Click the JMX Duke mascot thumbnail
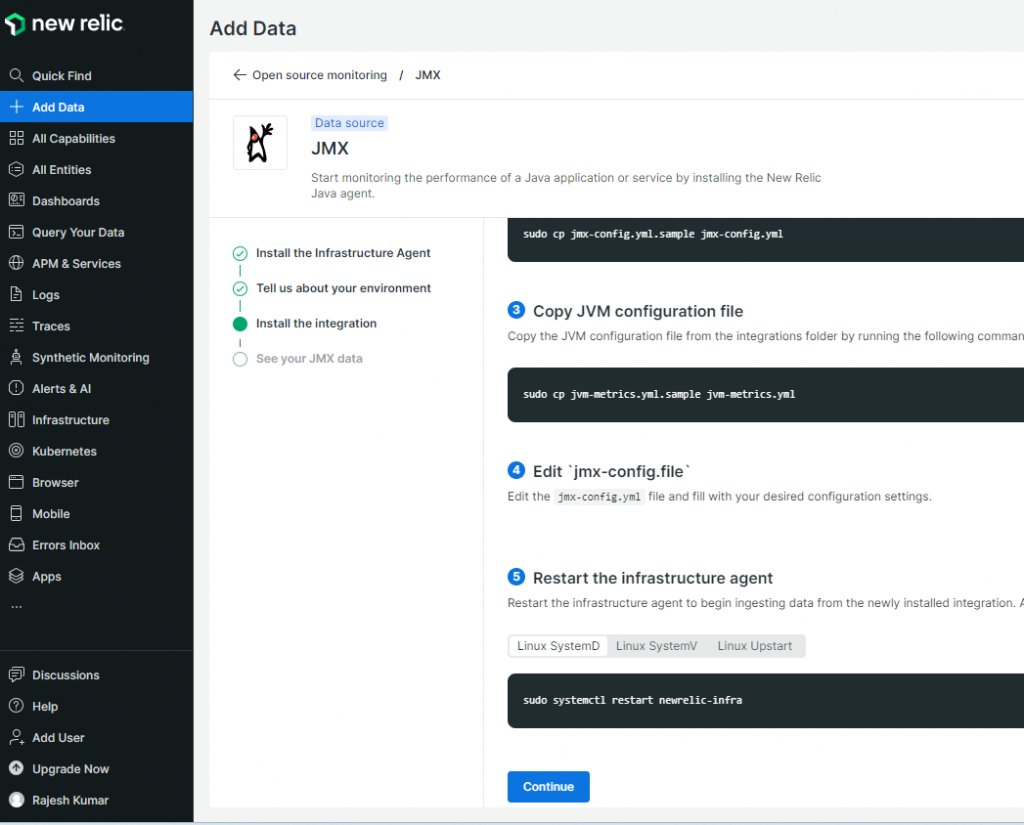1024x825 pixels. point(260,142)
